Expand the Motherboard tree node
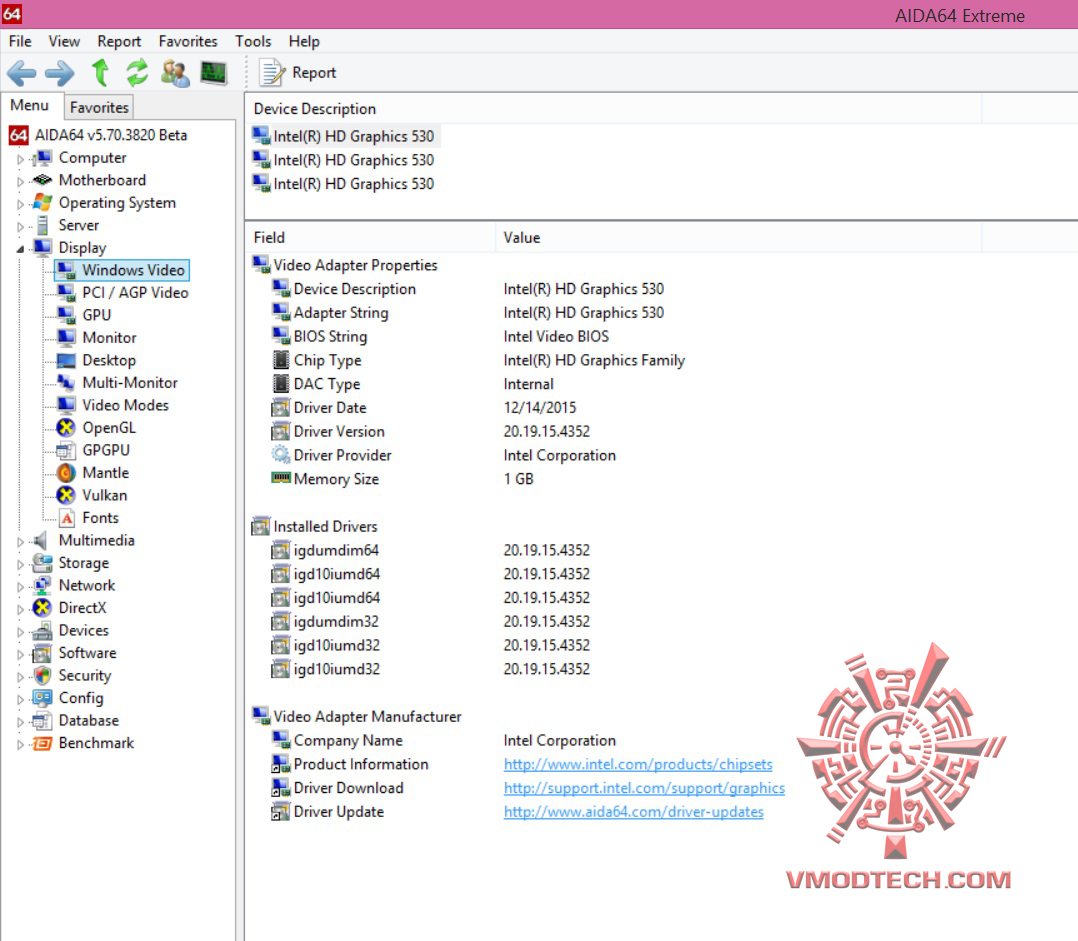The image size is (1078, 941). click(20, 181)
